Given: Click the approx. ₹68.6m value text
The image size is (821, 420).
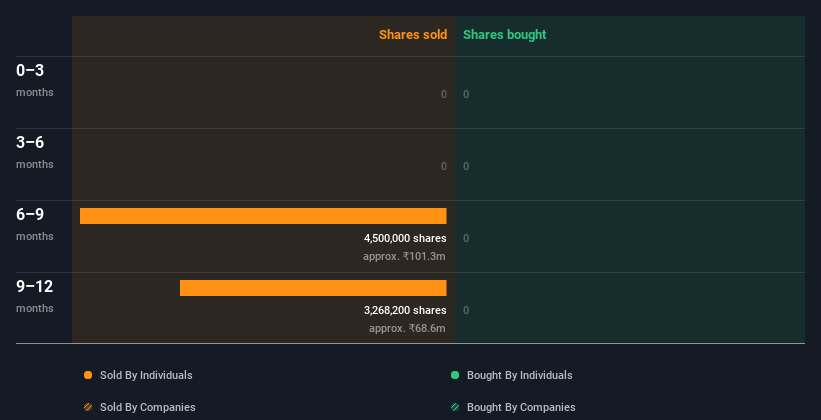Looking at the screenshot, I should pyautogui.click(x=407, y=328).
